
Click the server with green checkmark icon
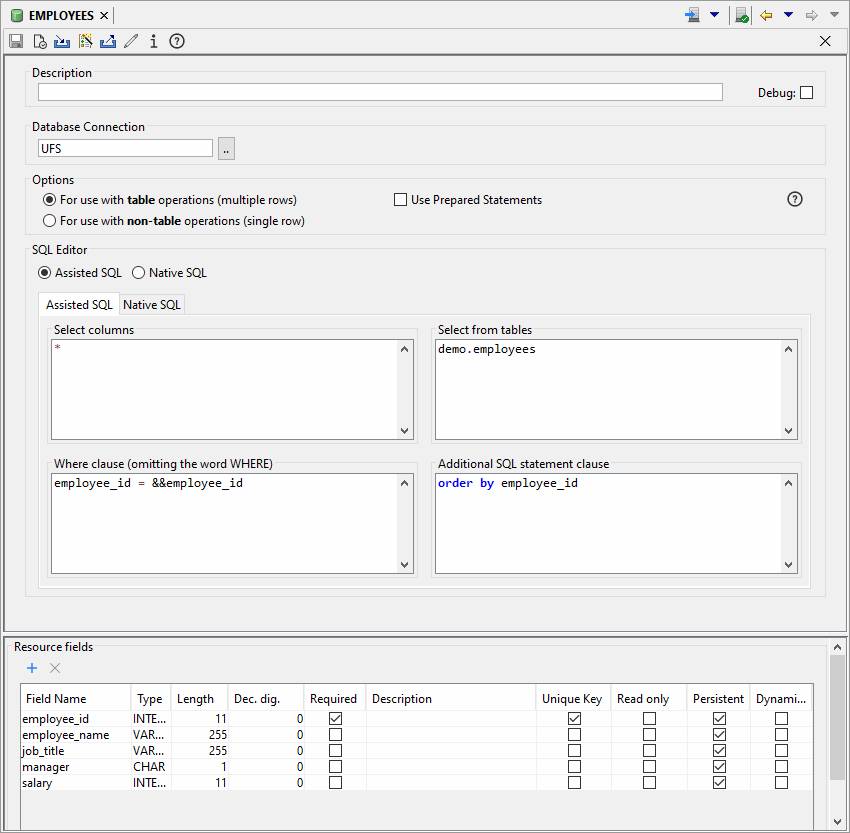[x=741, y=15]
